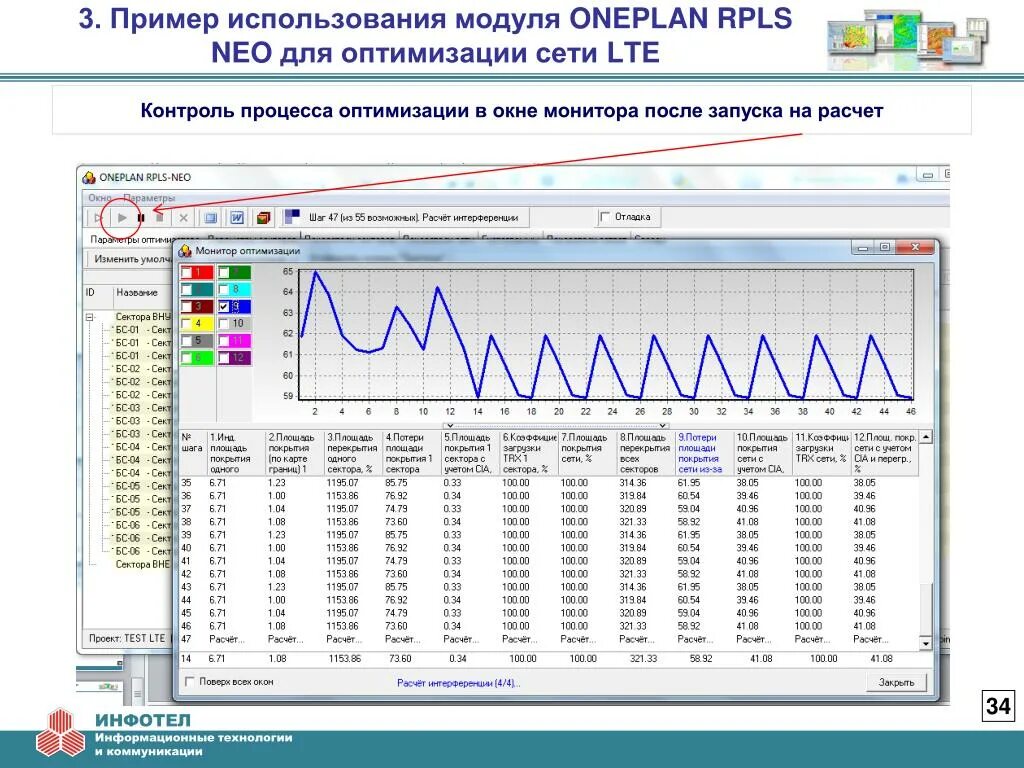1024x768 pixels.
Task: Click the table scrollbar down arrow
Action: tap(925, 643)
